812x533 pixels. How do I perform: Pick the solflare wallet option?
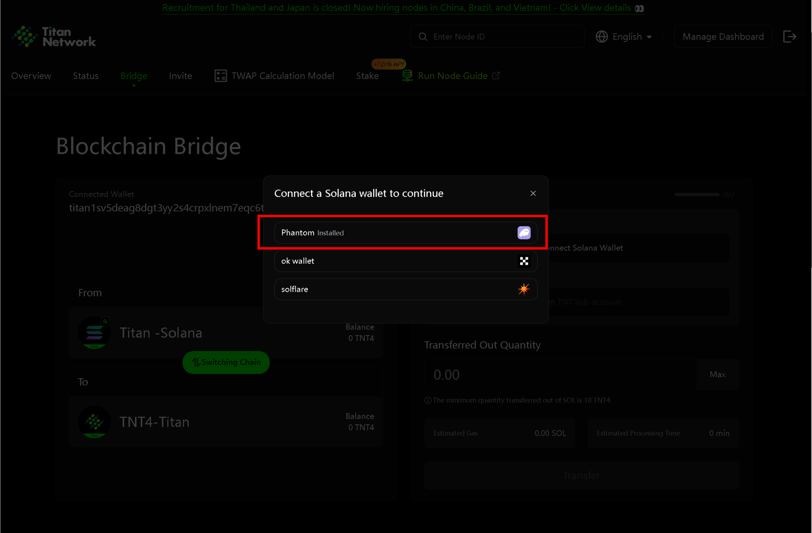[x=405, y=289]
